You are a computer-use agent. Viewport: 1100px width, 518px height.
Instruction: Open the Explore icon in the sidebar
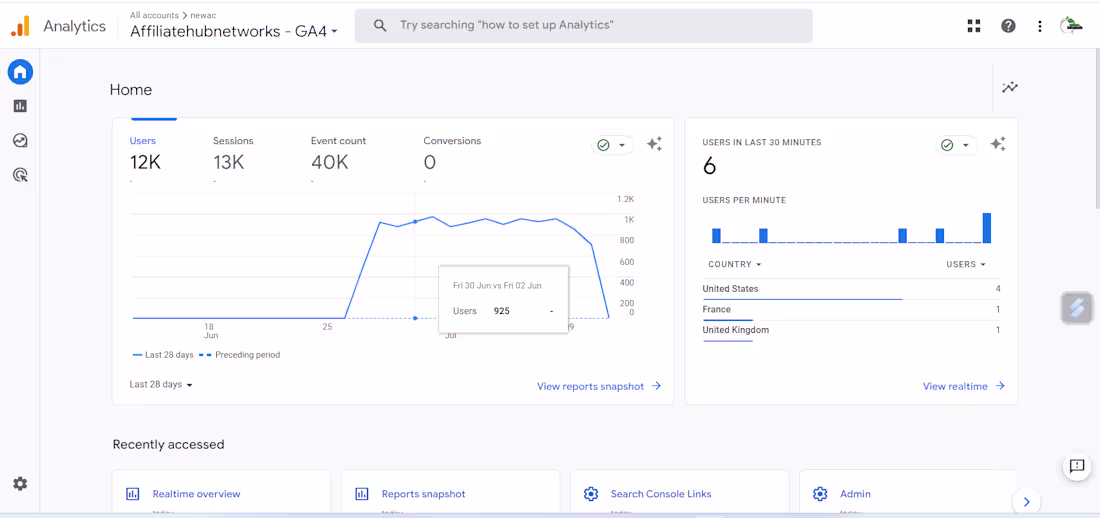tap(20, 140)
